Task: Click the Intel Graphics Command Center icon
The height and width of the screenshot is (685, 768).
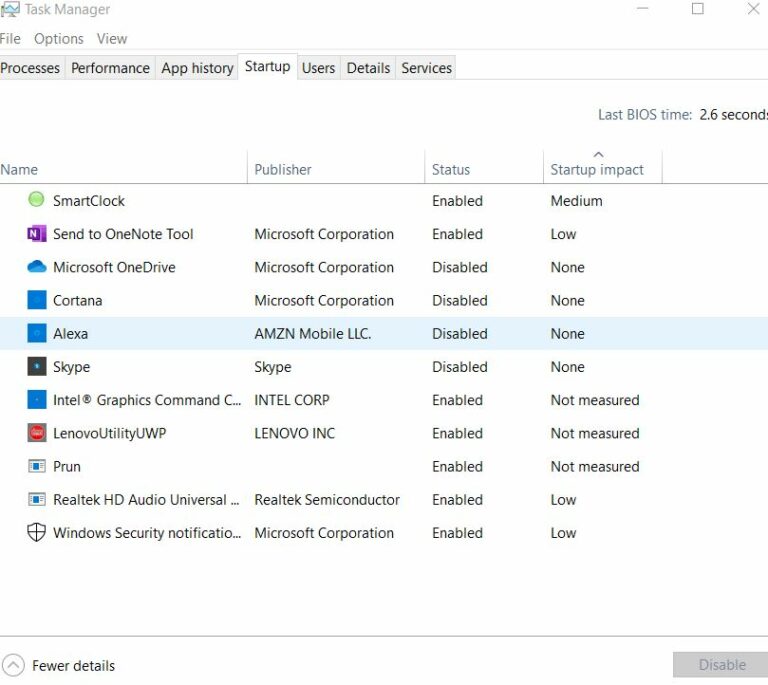Action: point(37,400)
